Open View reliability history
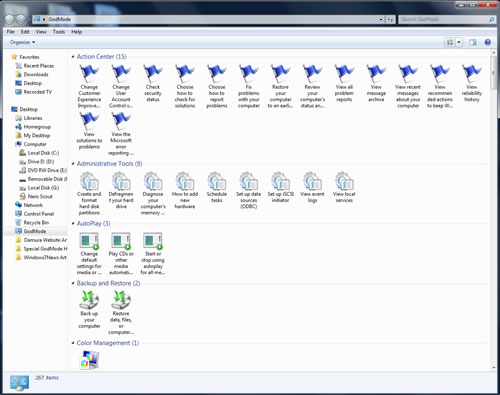The image size is (500, 395). pos(472,83)
